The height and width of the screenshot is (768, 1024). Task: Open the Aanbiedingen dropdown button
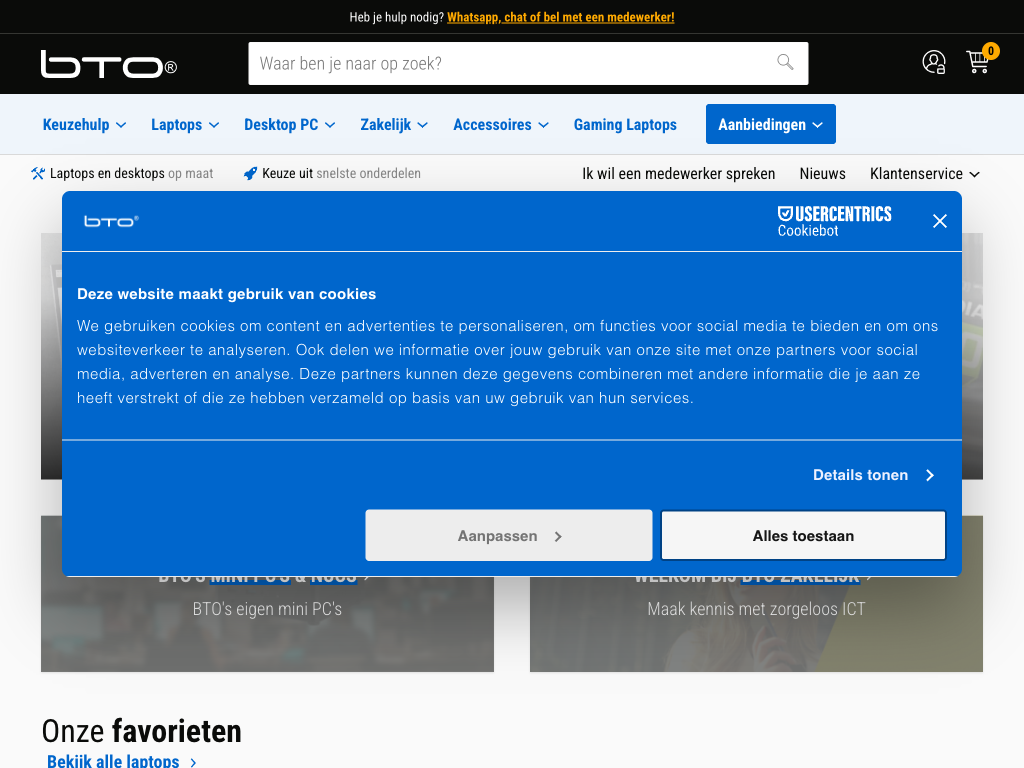(x=771, y=124)
